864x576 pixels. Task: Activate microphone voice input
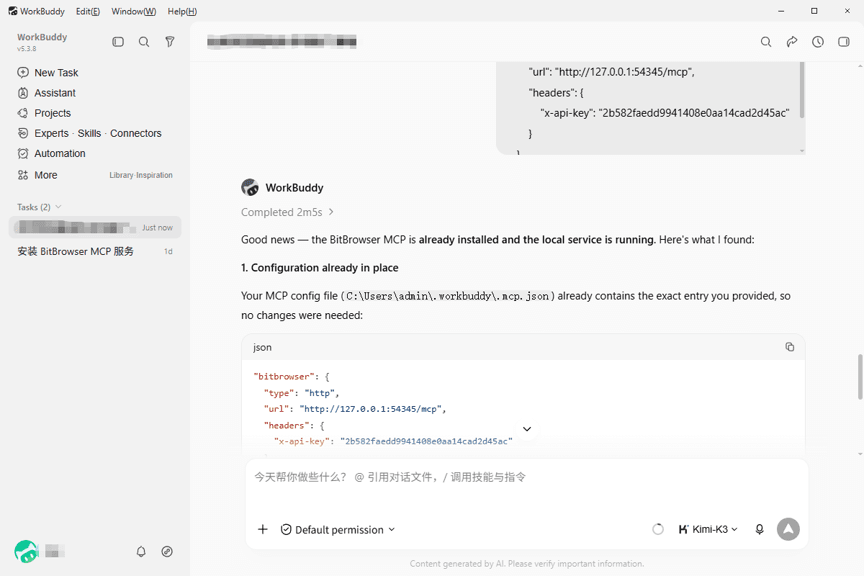759,529
